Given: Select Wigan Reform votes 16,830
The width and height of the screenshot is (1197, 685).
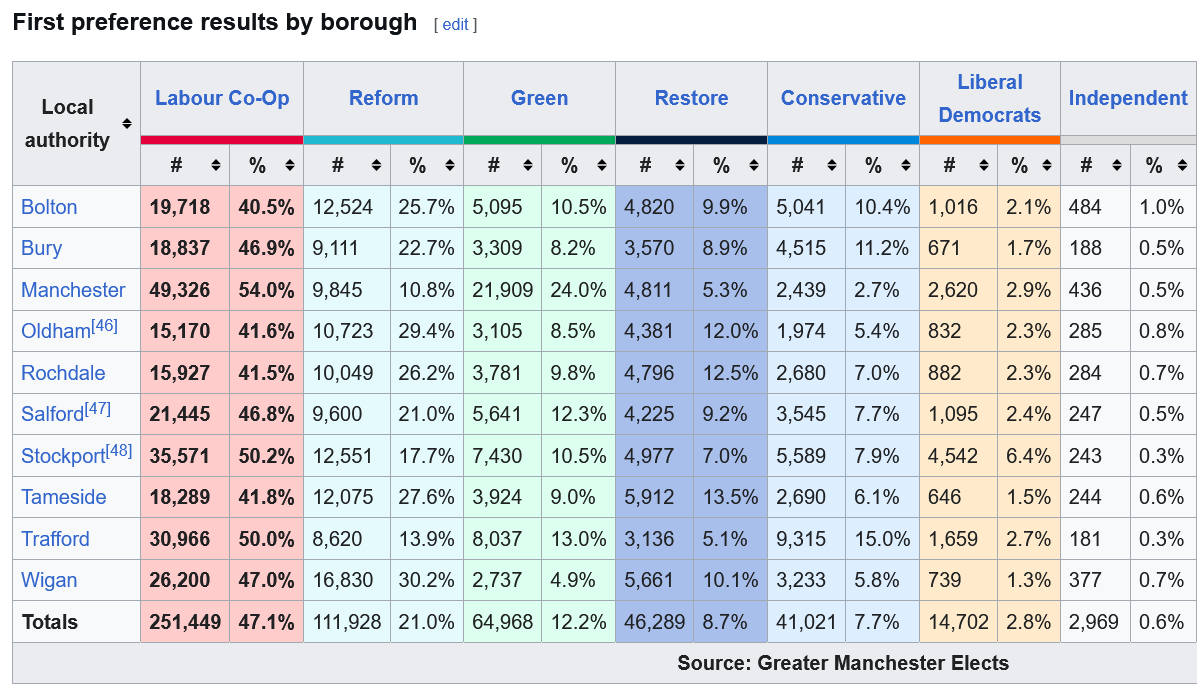Looking at the screenshot, I should 343,580.
